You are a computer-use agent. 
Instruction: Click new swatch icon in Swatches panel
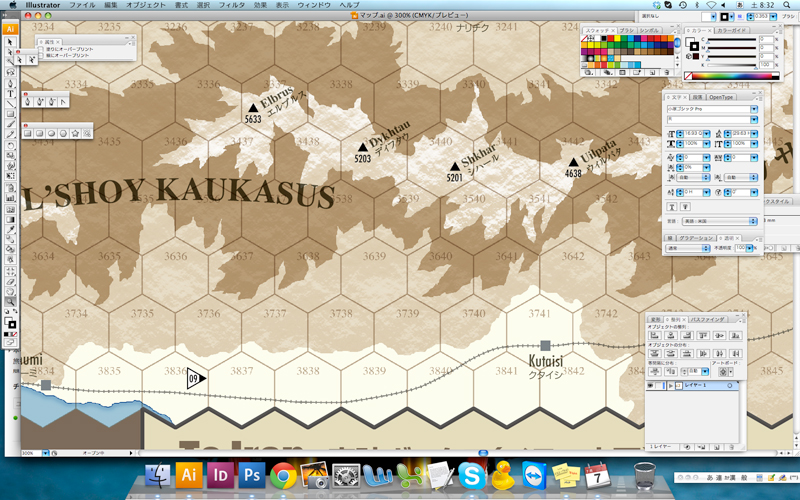point(652,72)
